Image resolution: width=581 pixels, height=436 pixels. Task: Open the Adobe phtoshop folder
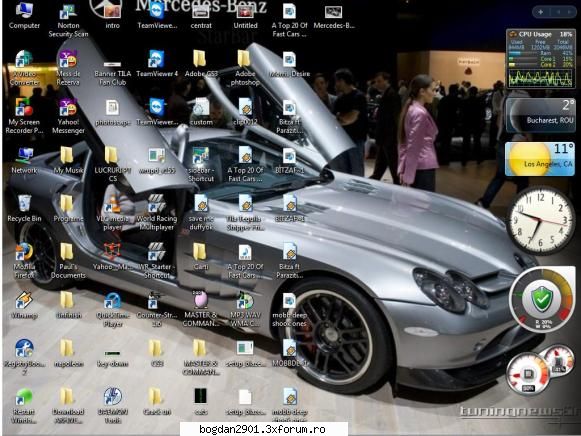245,68
